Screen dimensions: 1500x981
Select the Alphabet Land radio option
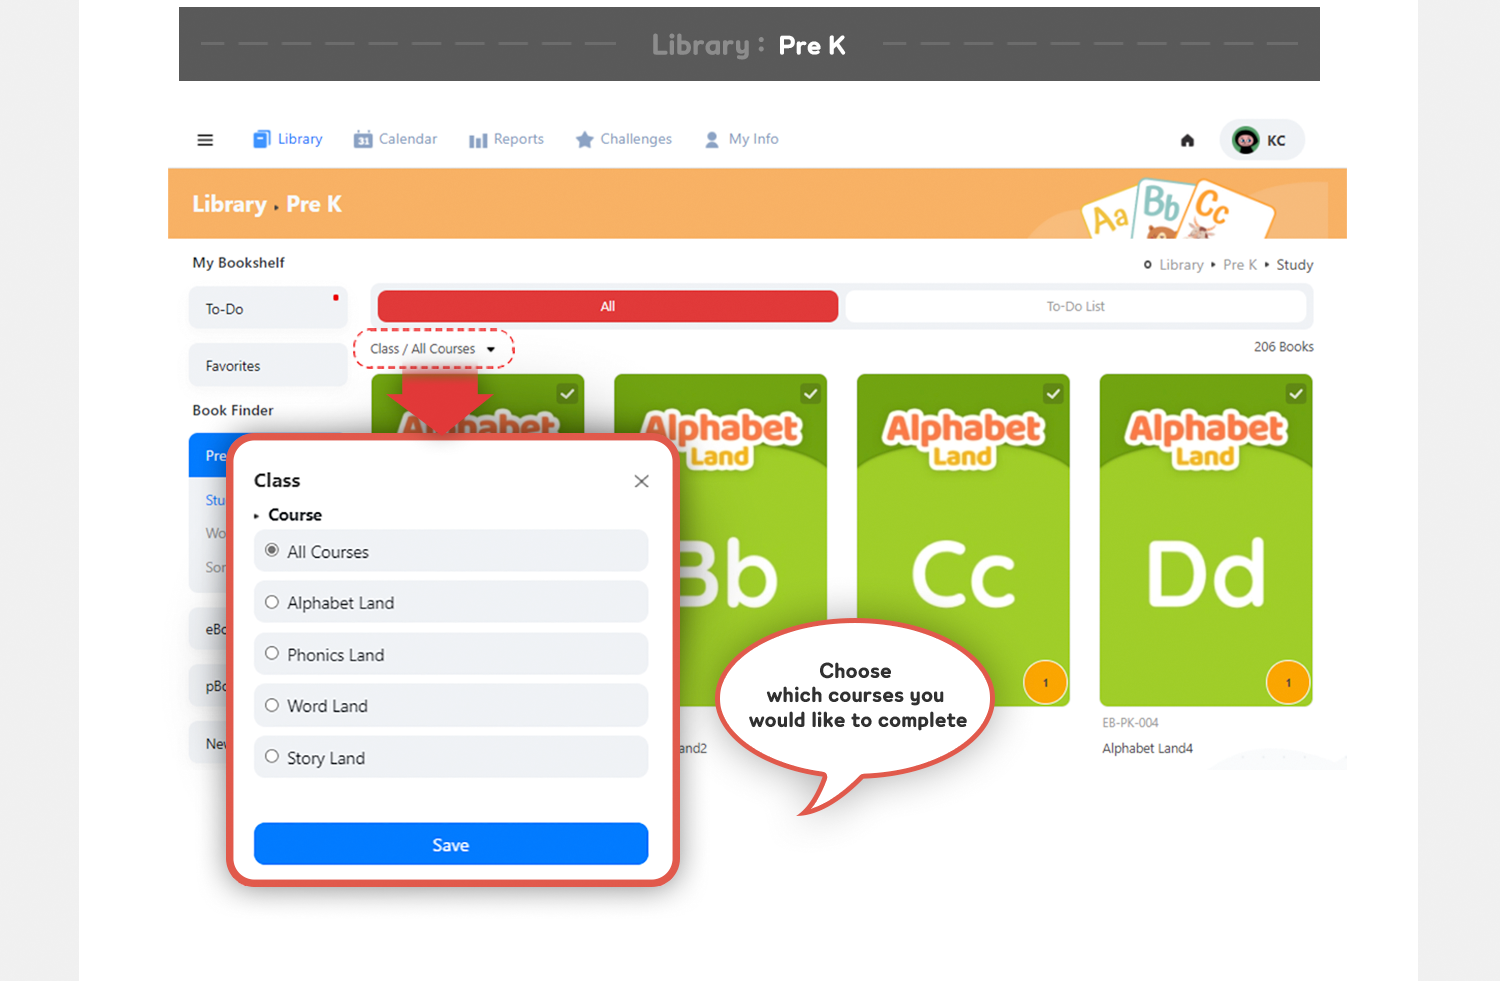pos(272,603)
